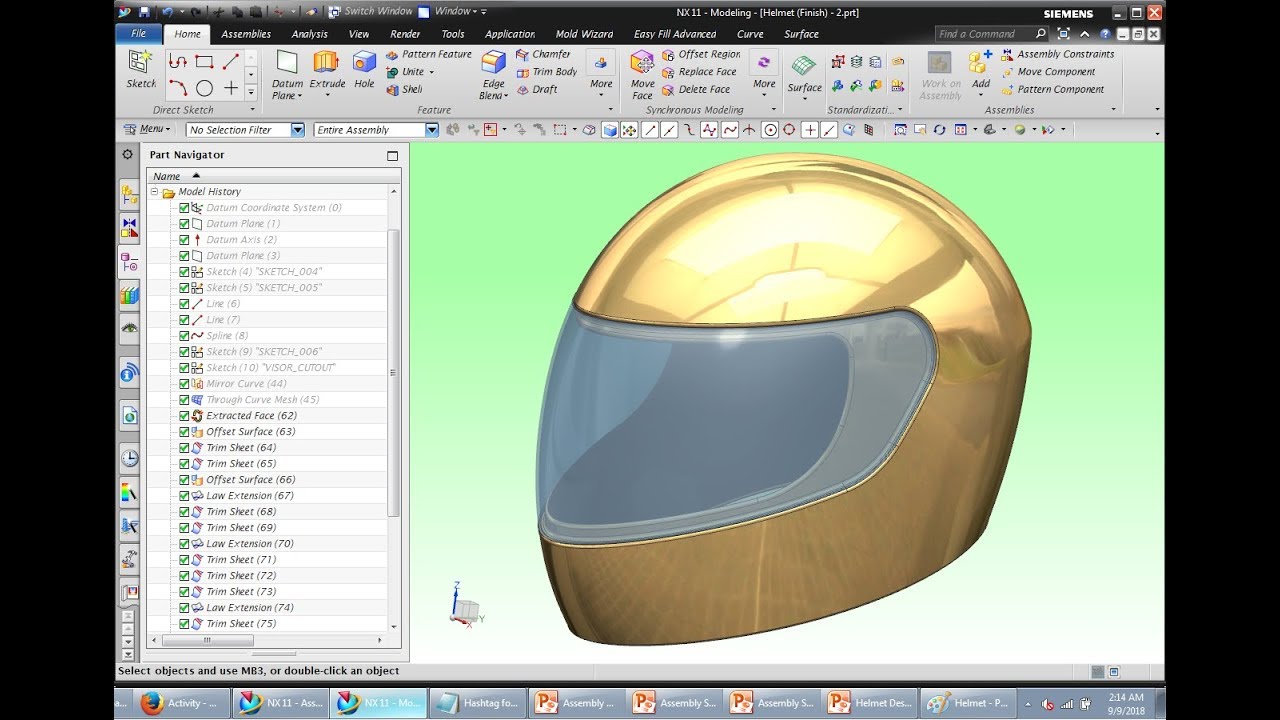Uncheck the Extracted Face (62) checkbox
Screen dimensions: 1280x720
point(184,416)
